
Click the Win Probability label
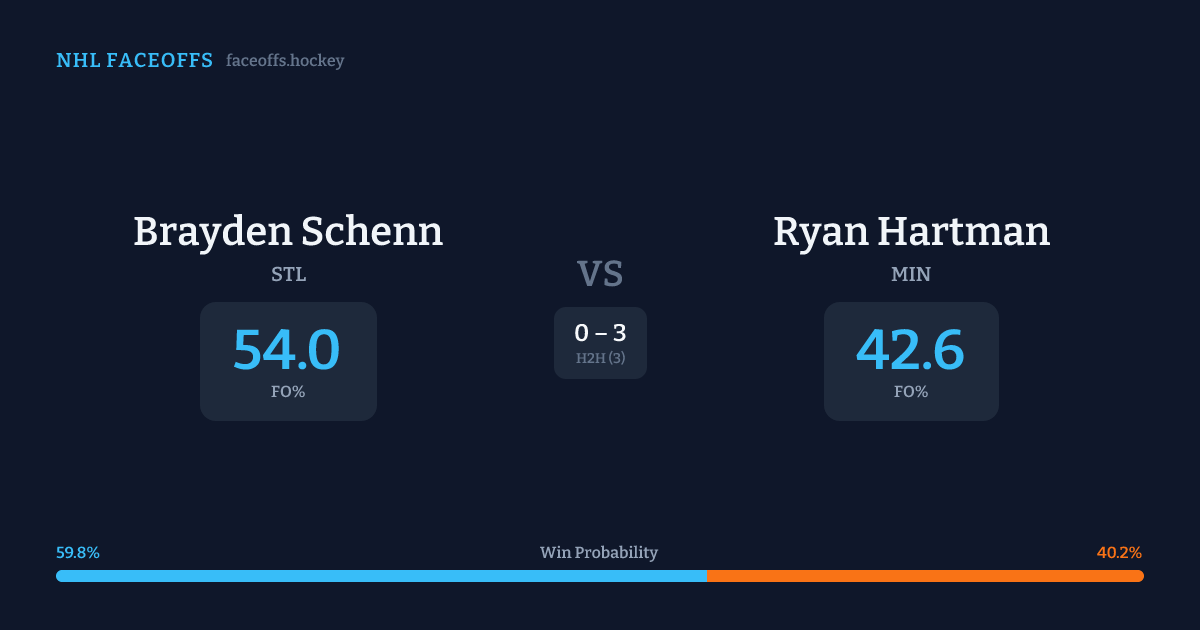point(599,553)
